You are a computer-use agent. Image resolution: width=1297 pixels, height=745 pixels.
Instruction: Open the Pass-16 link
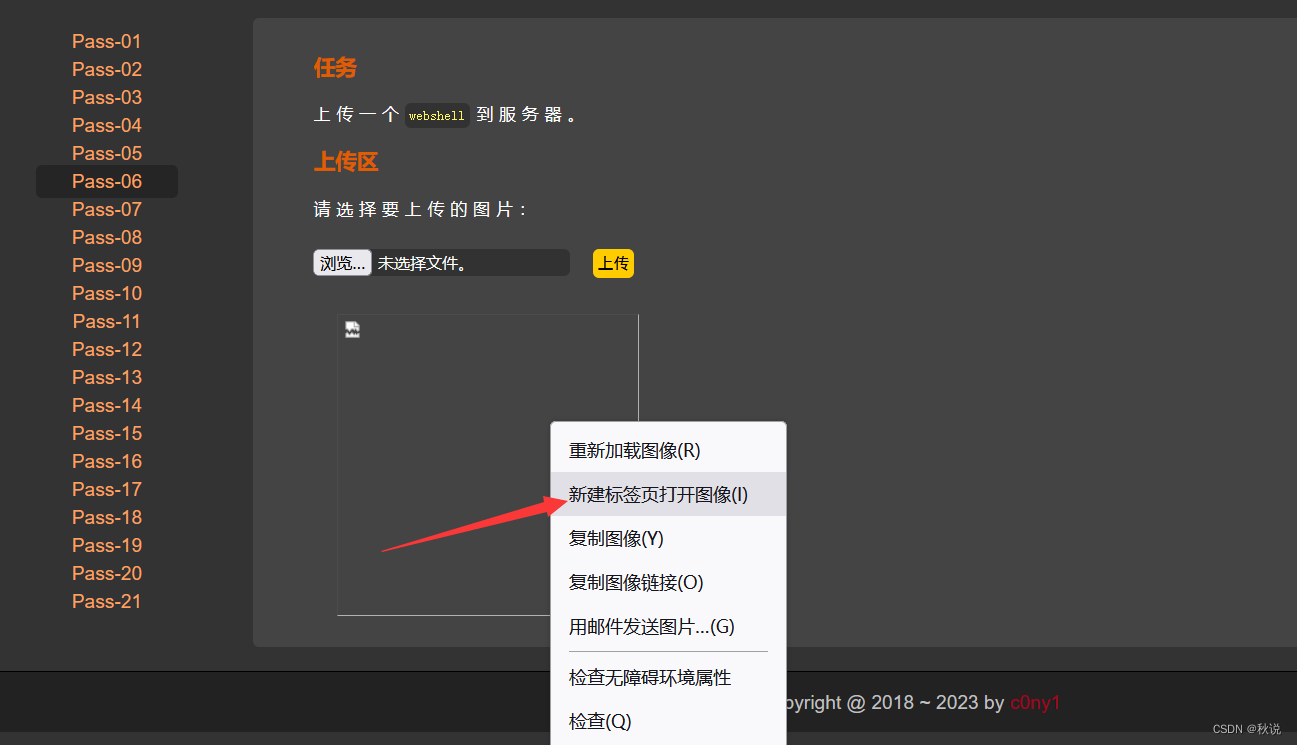(107, 461)
